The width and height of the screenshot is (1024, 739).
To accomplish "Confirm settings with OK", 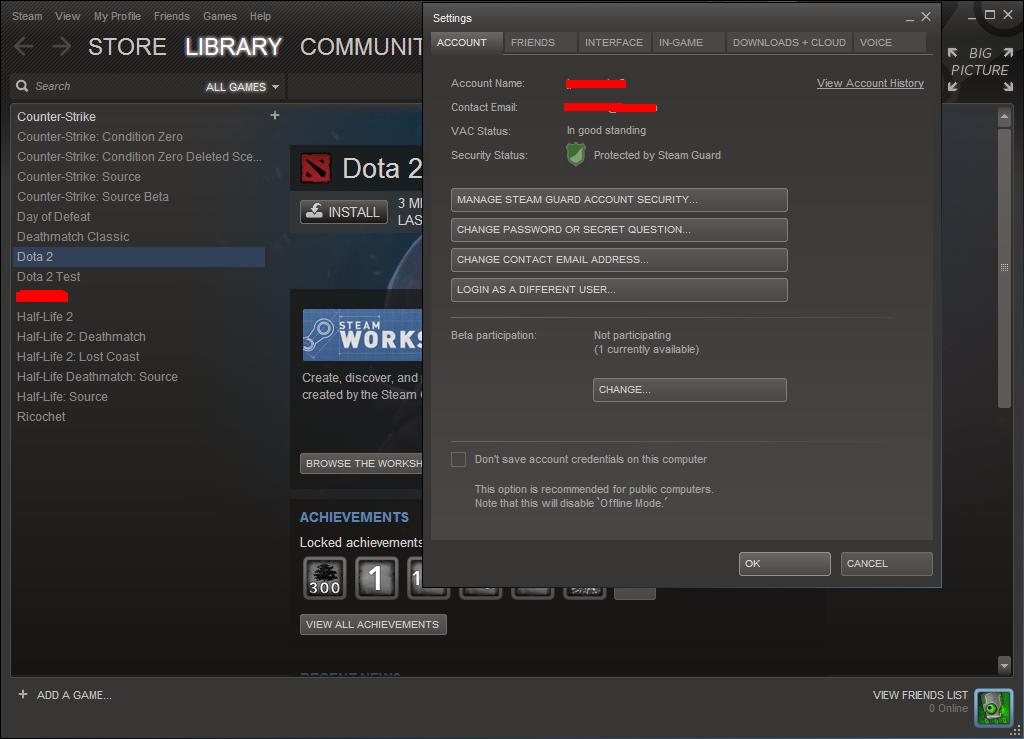I will coord(784,563).
